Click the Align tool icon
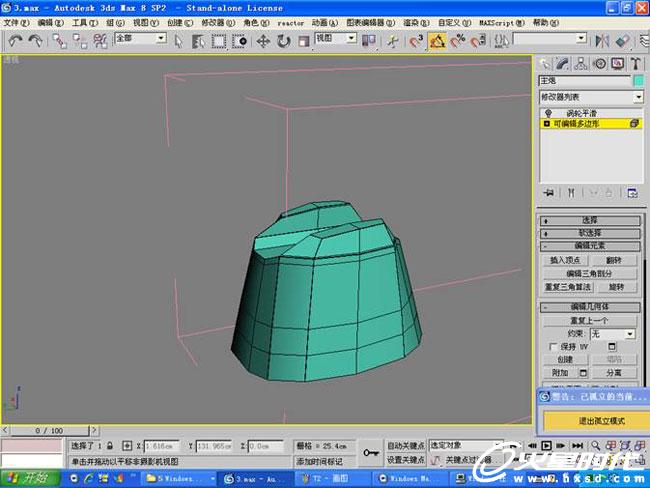 pyautogui.click(x=622, y=41)
